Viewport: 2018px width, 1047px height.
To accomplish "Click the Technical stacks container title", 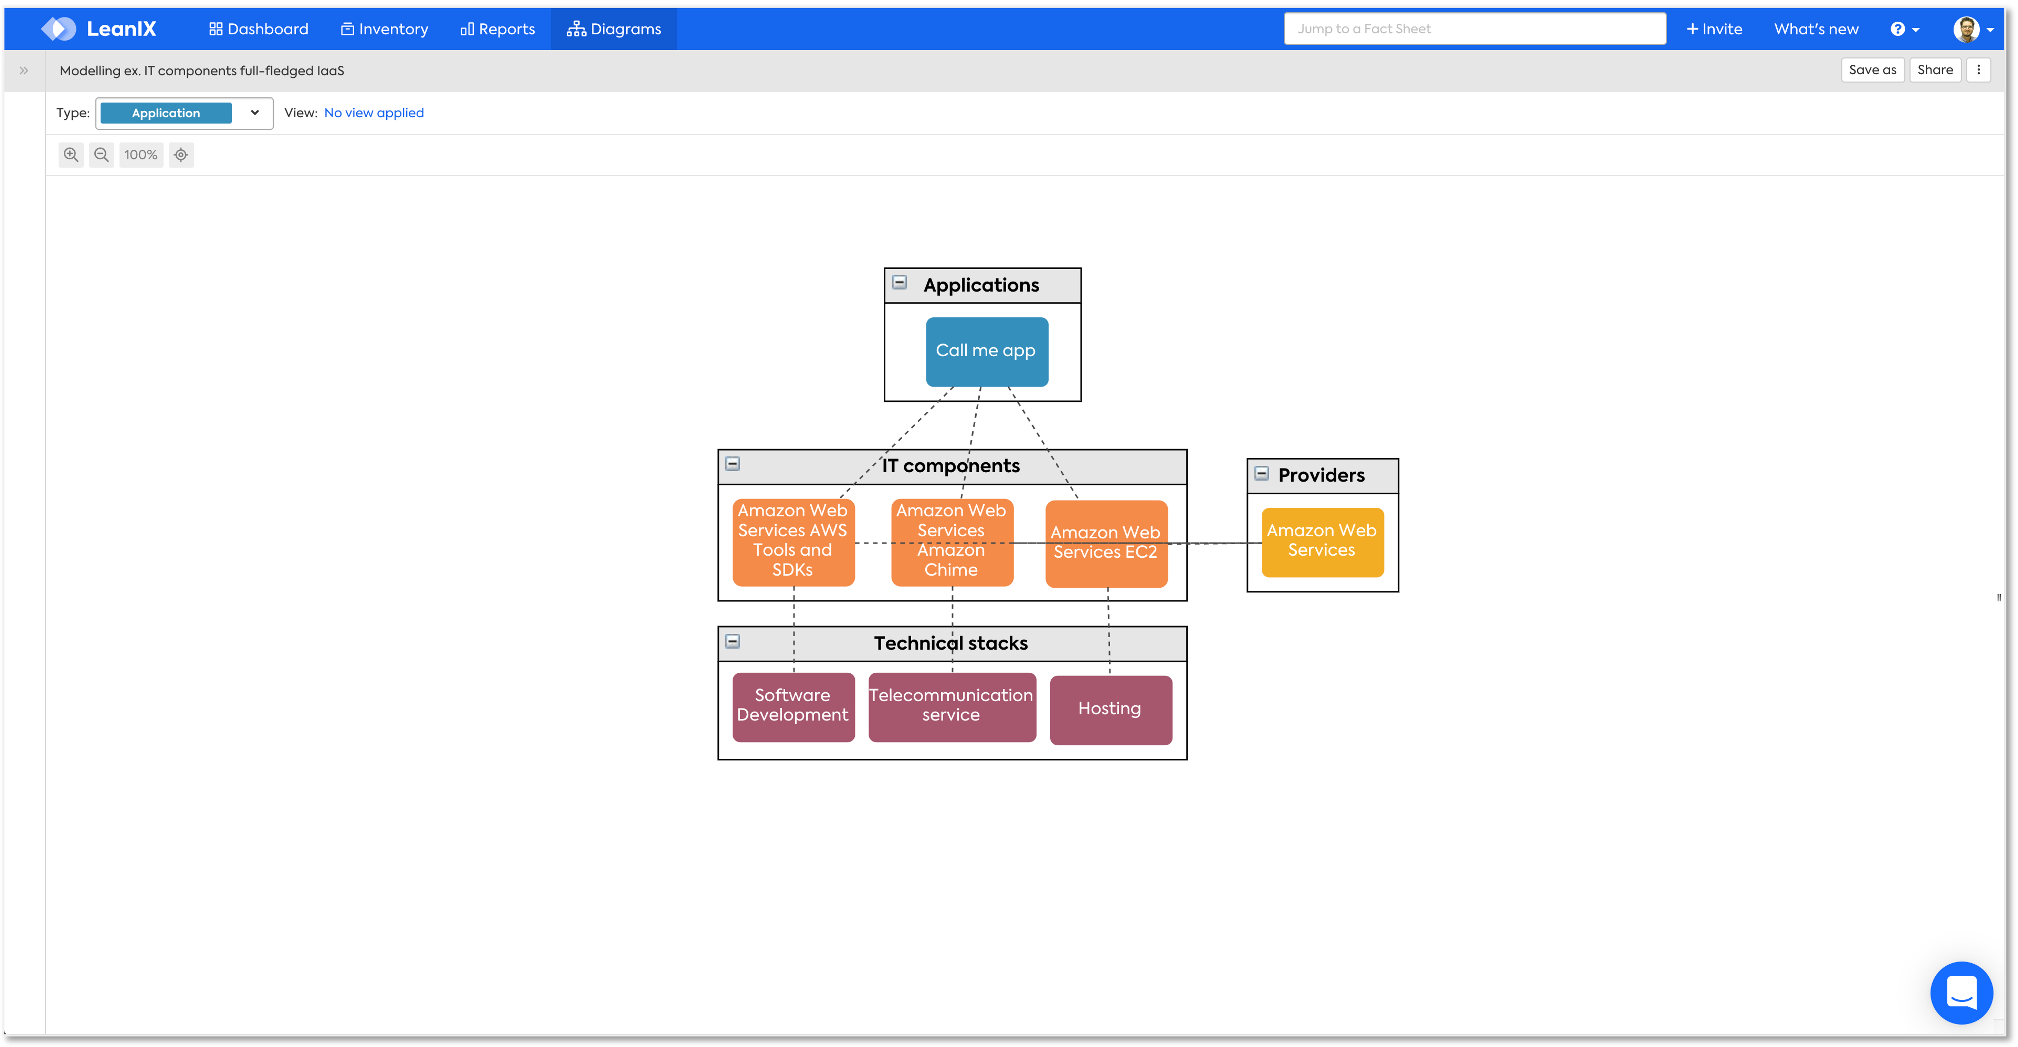I will (951, 644).
